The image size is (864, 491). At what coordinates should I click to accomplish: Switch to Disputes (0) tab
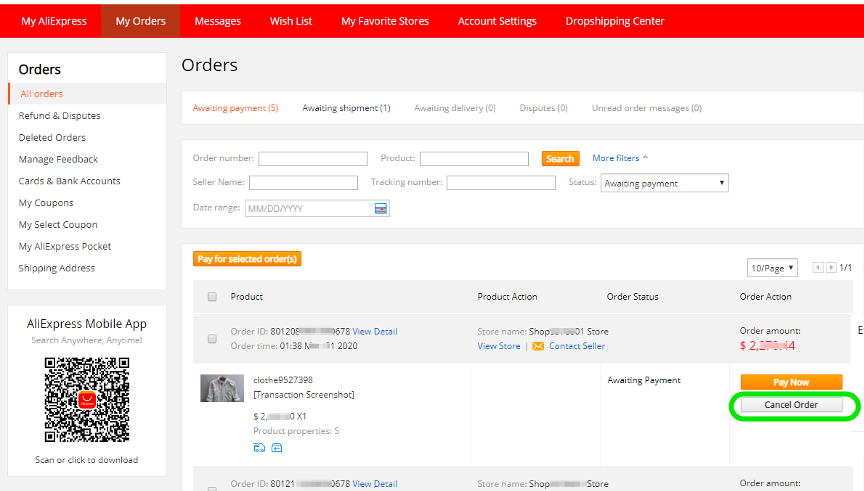click(x=543, y=108)
